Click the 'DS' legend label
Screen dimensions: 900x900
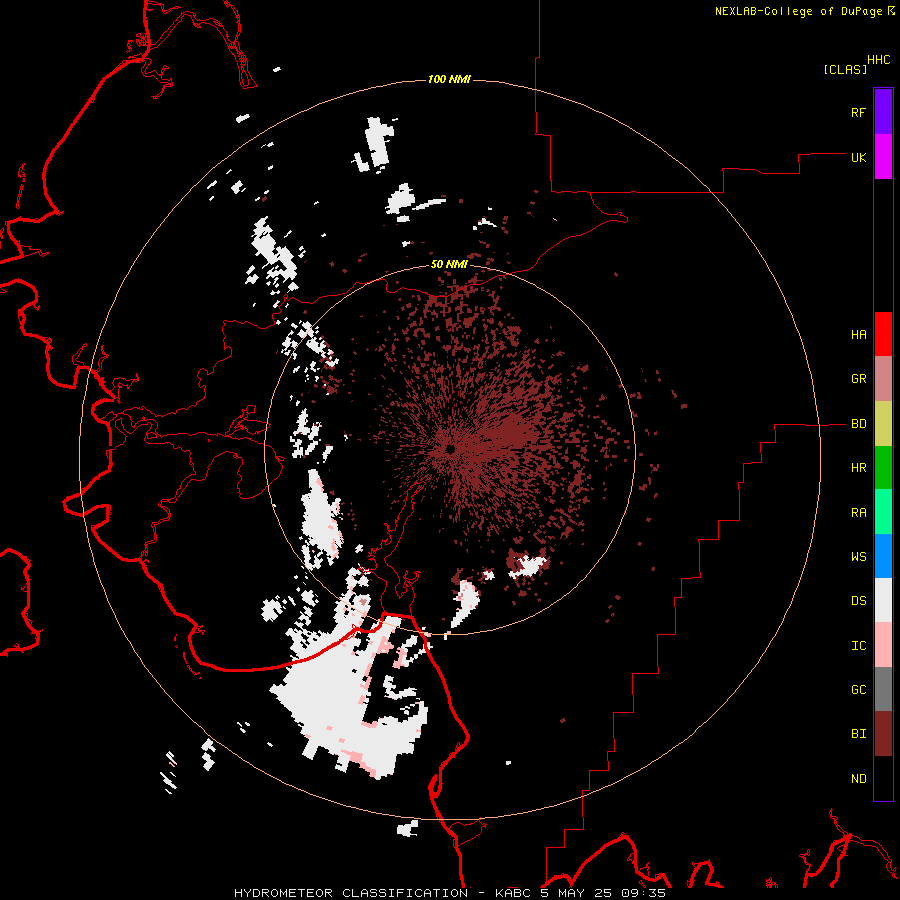pyautogui.click(x=858, y=601)
